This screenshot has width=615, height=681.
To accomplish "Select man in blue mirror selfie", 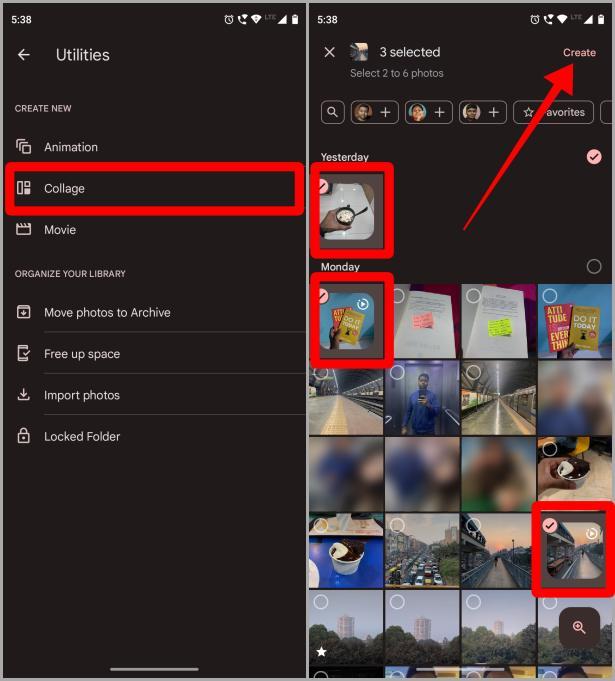I will [422, 398].
